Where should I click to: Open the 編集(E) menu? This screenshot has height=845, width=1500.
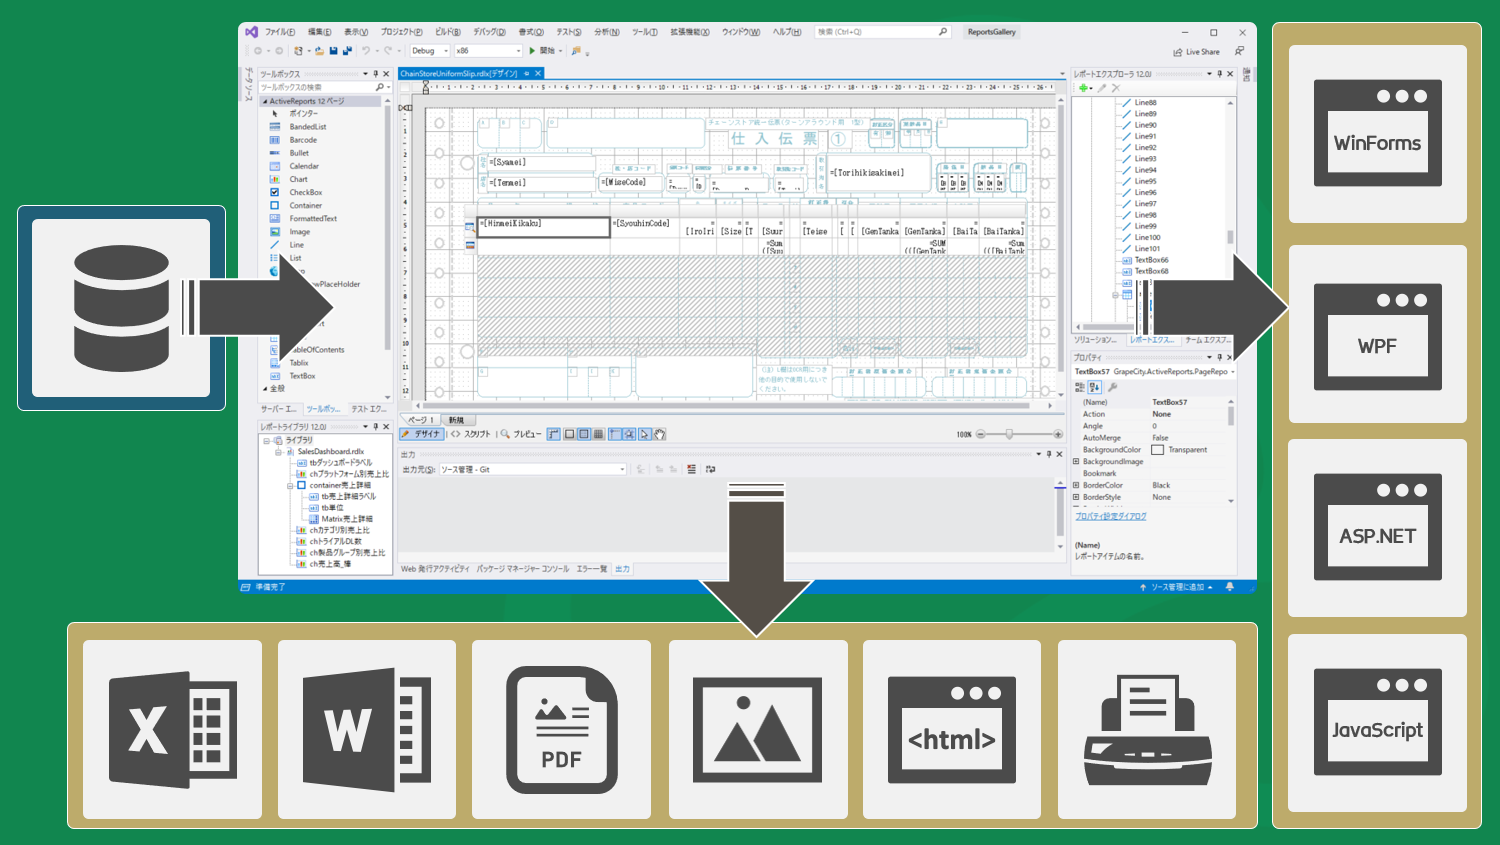coord(319,32)
